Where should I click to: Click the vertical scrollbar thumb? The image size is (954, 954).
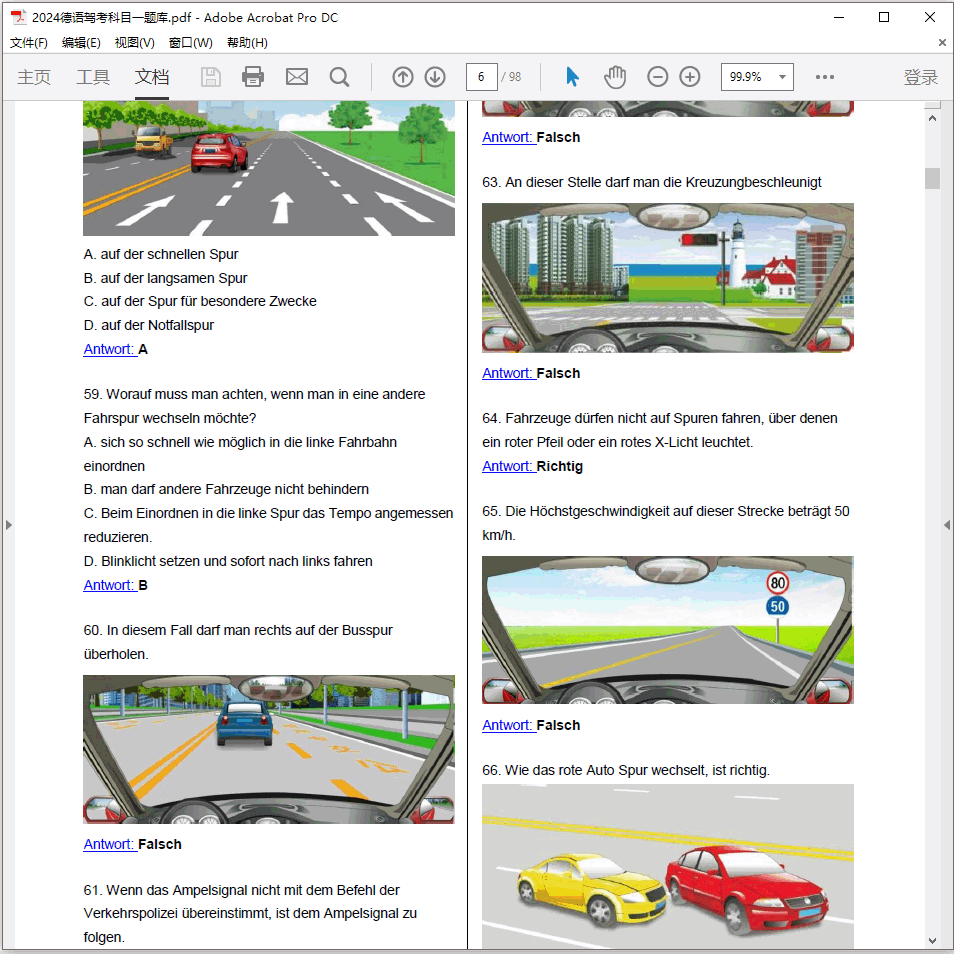[x=932, y=178]
